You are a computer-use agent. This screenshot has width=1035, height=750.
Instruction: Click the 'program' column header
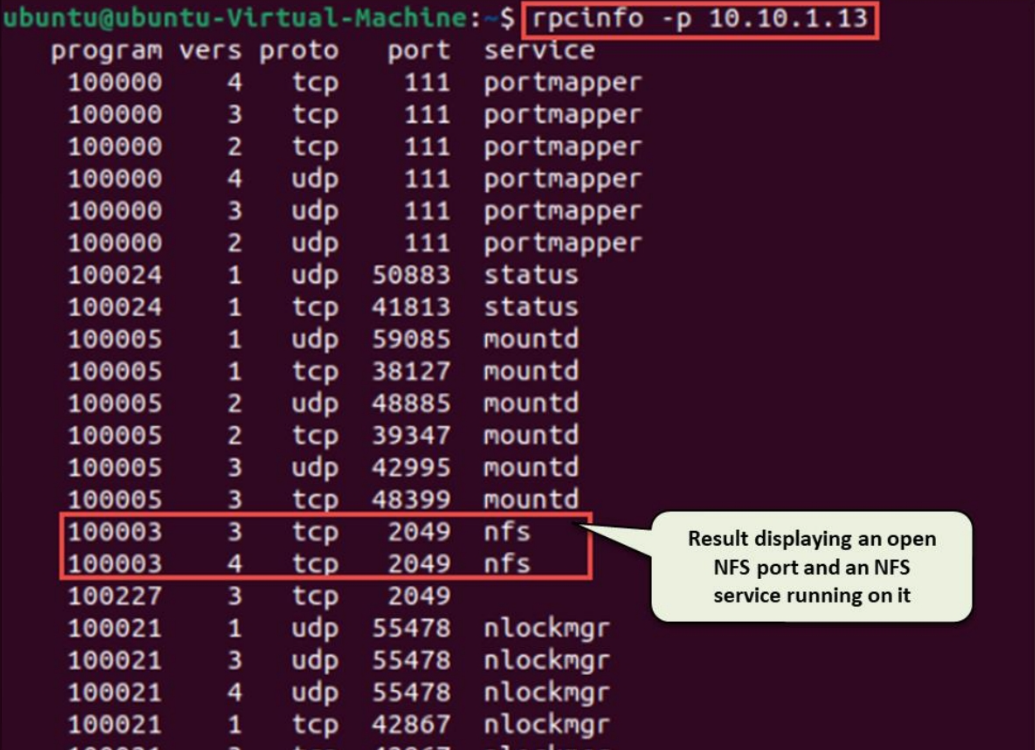tap(106, 51)
